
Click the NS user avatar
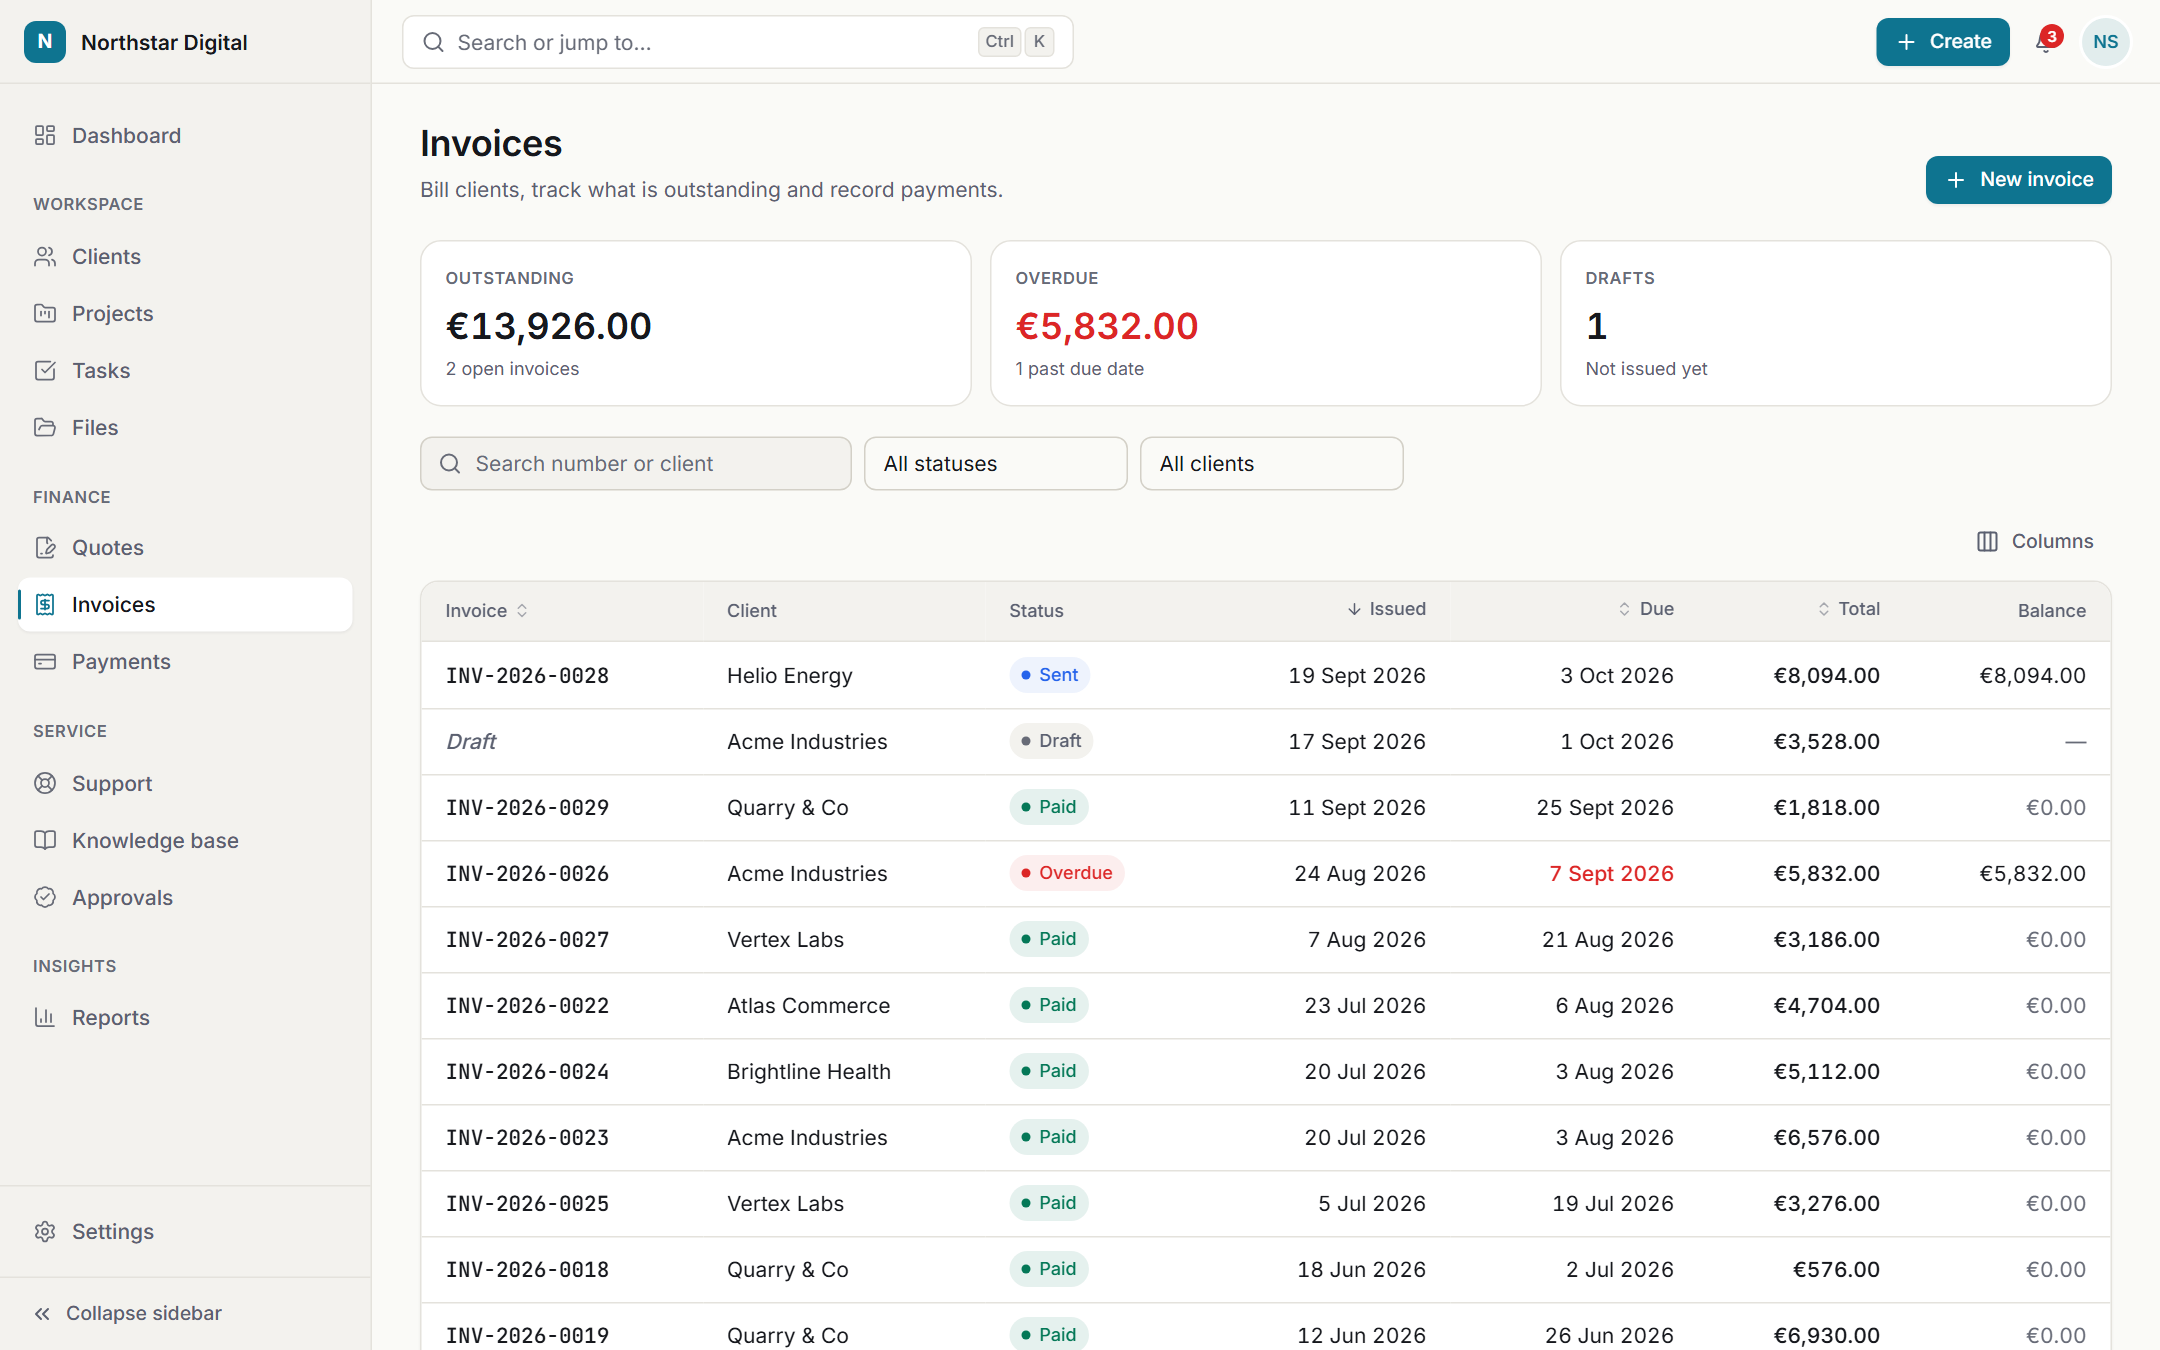point(2105,42)
